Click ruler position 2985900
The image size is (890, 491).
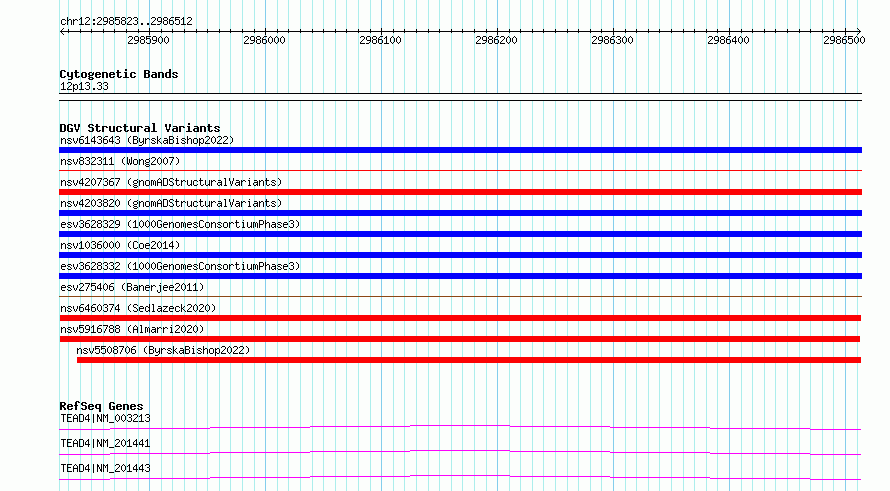(148, 40)
